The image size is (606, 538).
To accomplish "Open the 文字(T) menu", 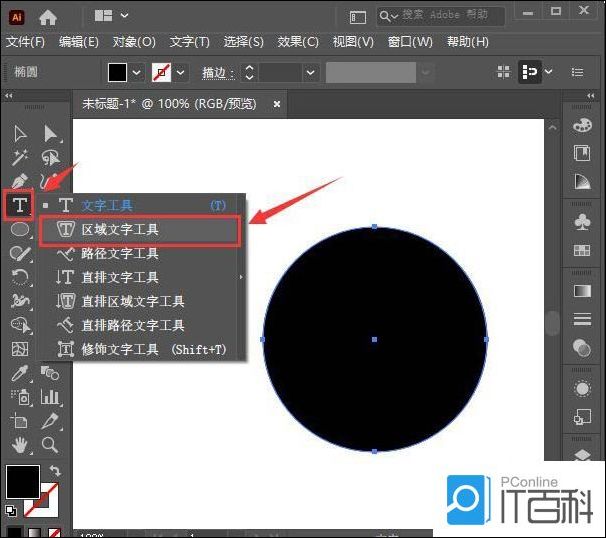I will [189, 41].
